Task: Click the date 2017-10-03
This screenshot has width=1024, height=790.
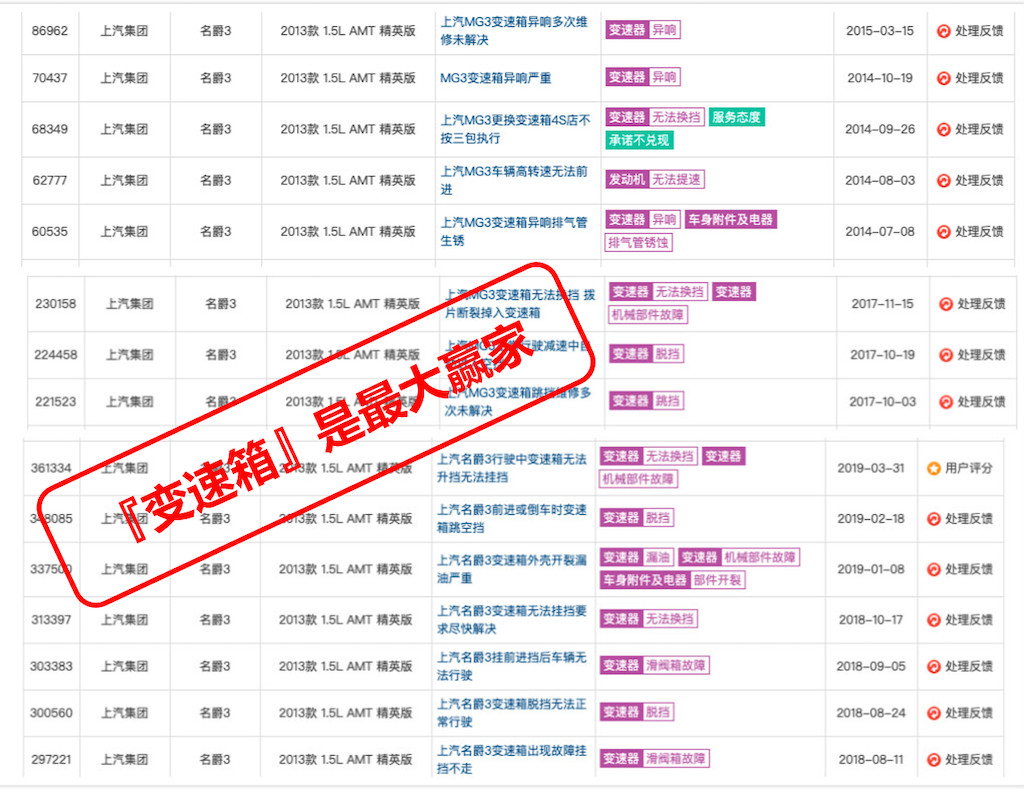Action: 882,402
